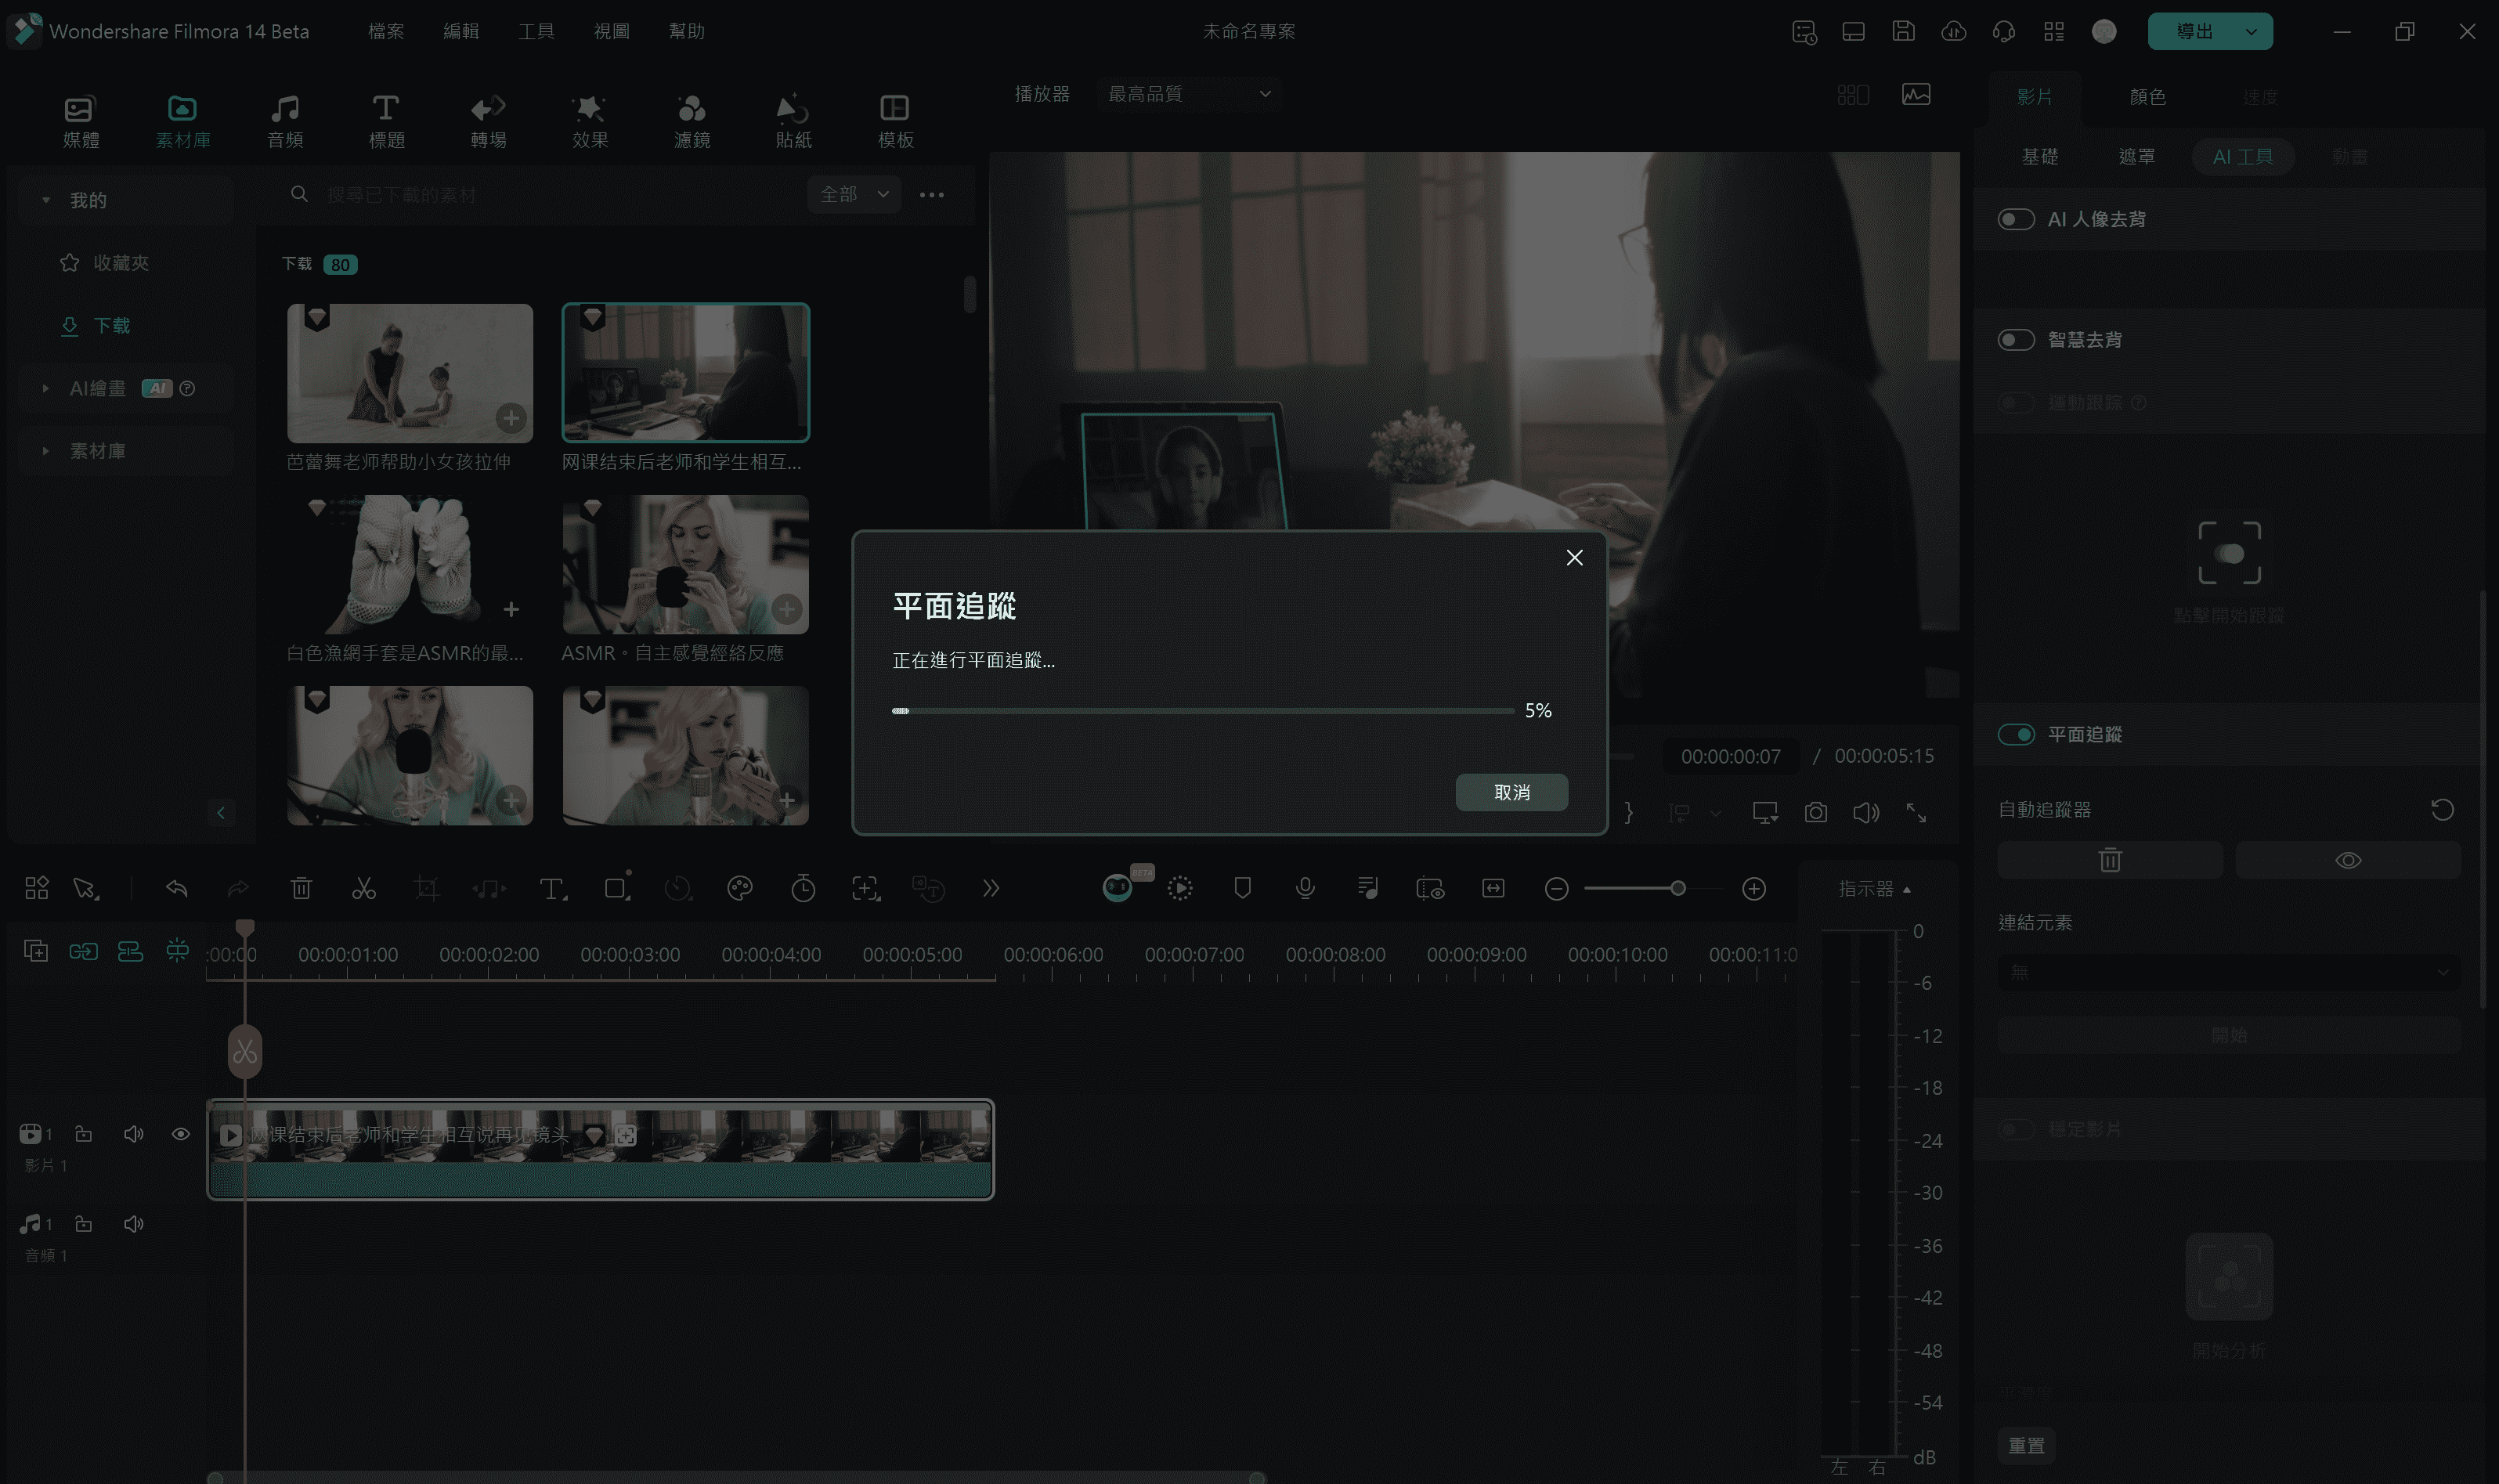
Task: Undo with the timeline undo arrow
Action: pyautogui.click(x=177, y=888)
